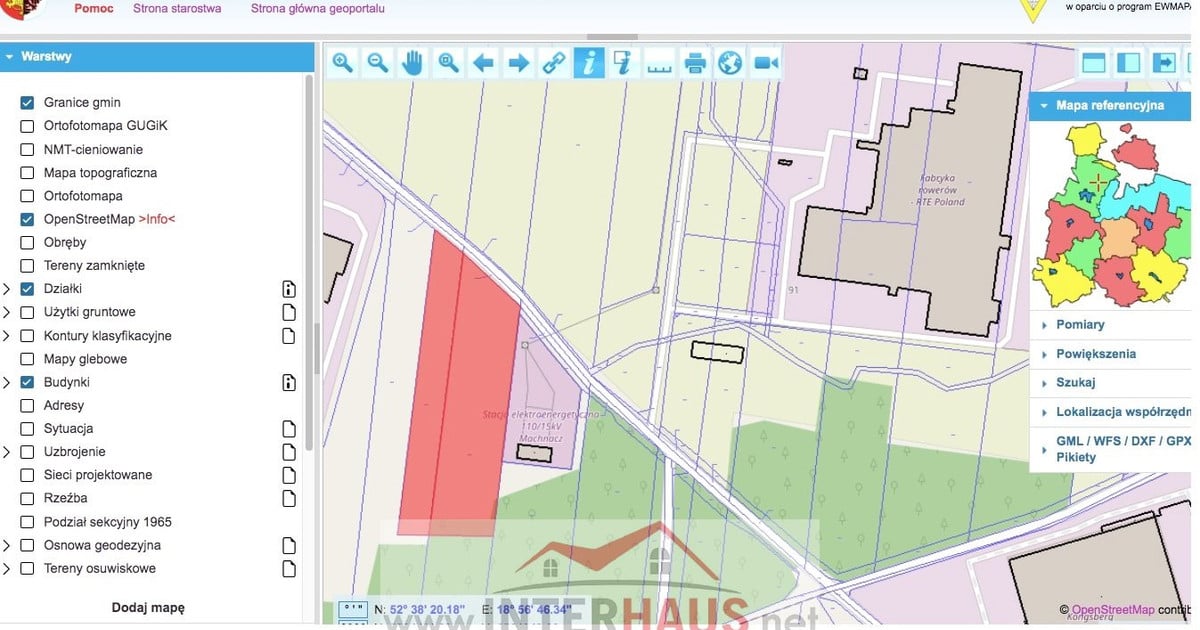Select the pan hand tool
The height and width of the screenshot is (630, 1200).
pyautogui.click(x=412, y=63)
